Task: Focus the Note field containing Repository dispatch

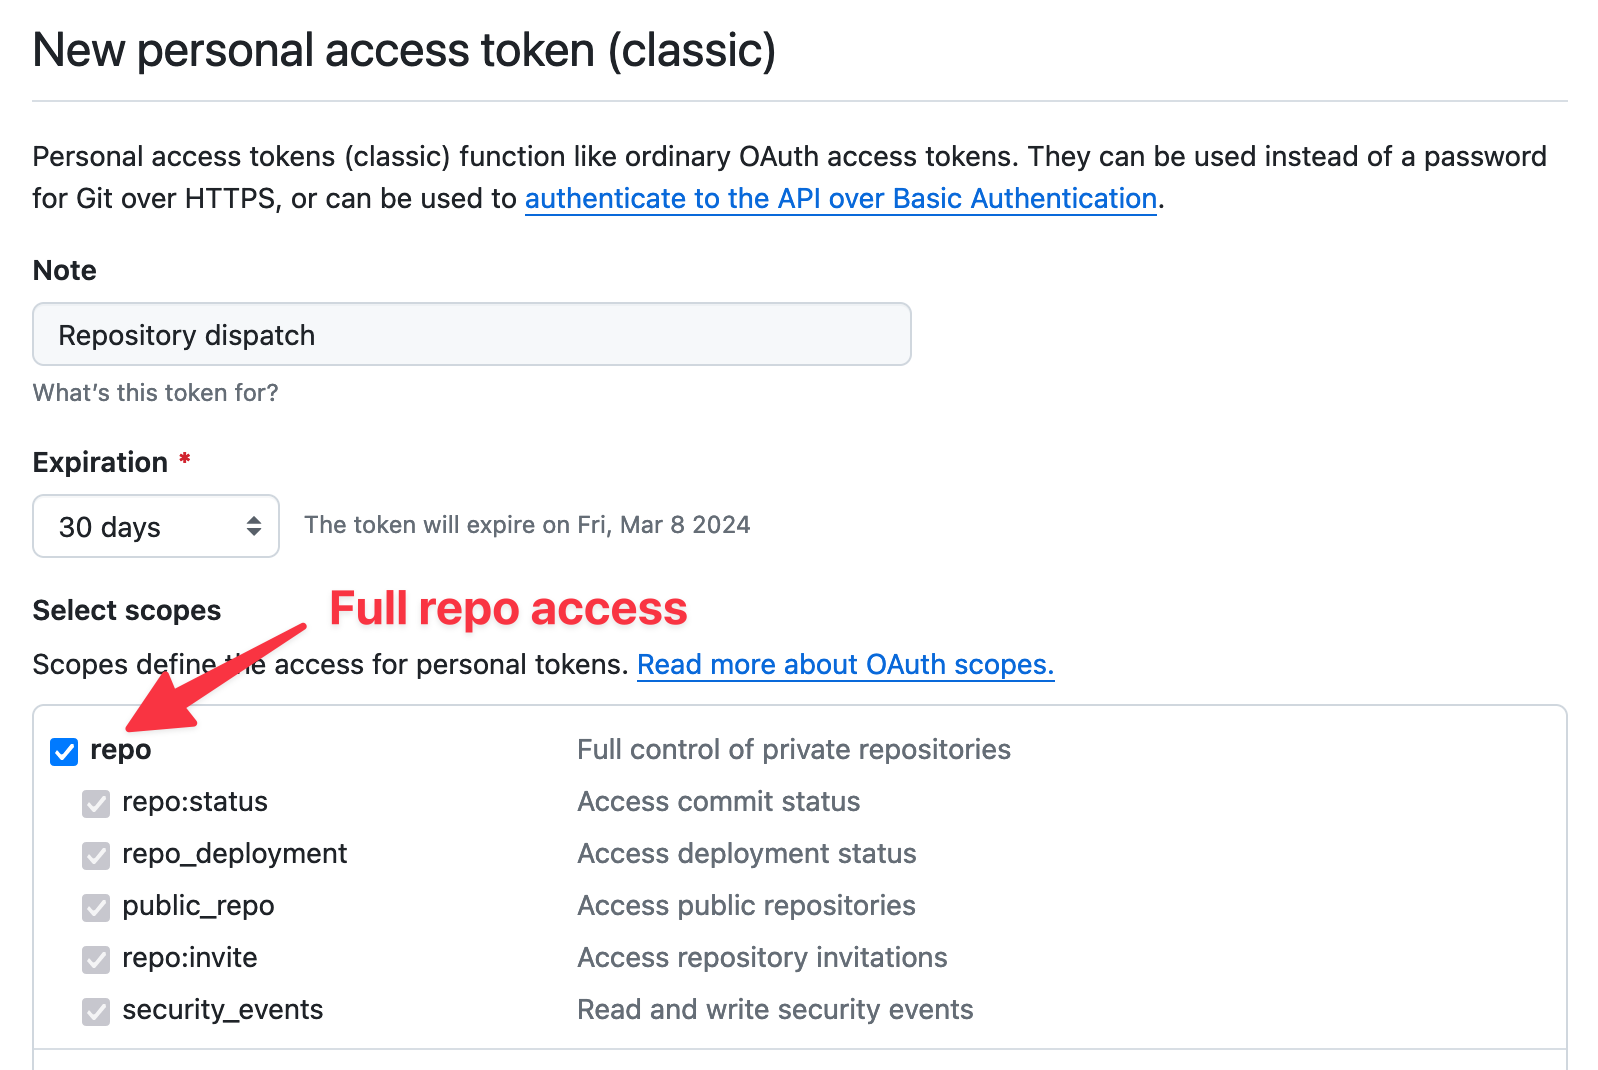Action: [x=471, y=334]
